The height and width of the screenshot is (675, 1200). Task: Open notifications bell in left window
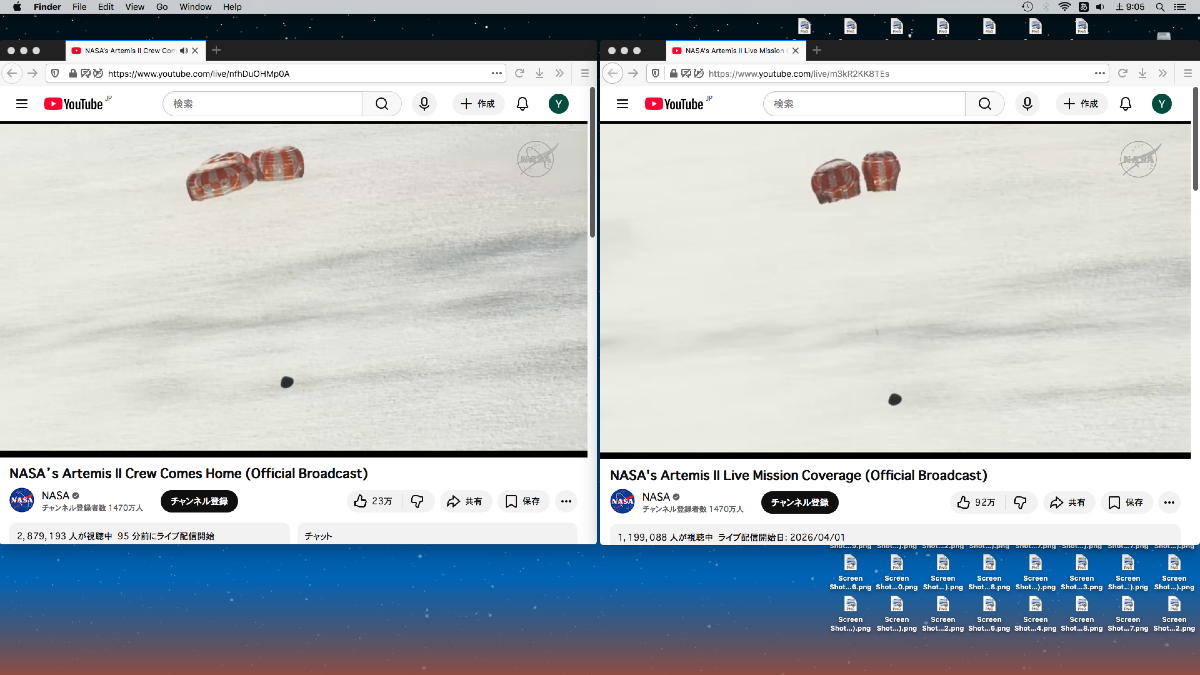pos(522,104)
